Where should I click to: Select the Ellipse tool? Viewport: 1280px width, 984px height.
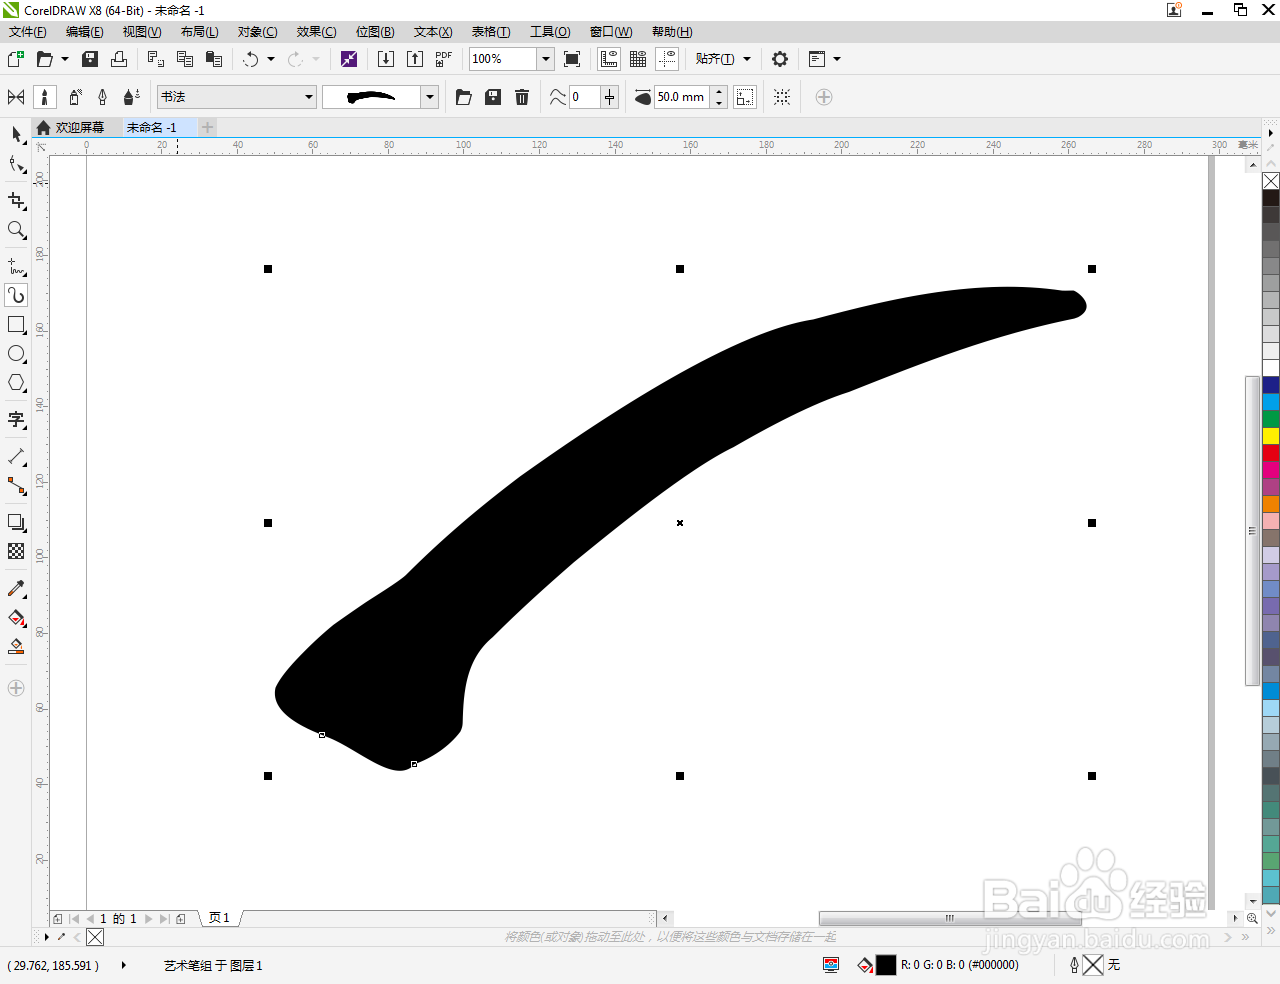coord(16,354)
